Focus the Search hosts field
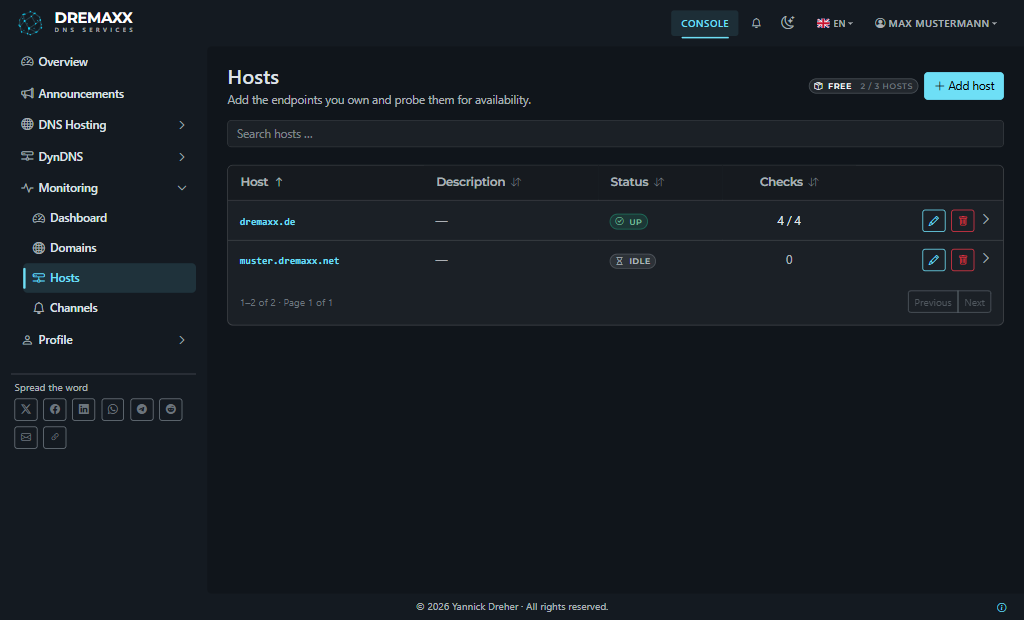The image size is (1024, 620). coord(615,134)
